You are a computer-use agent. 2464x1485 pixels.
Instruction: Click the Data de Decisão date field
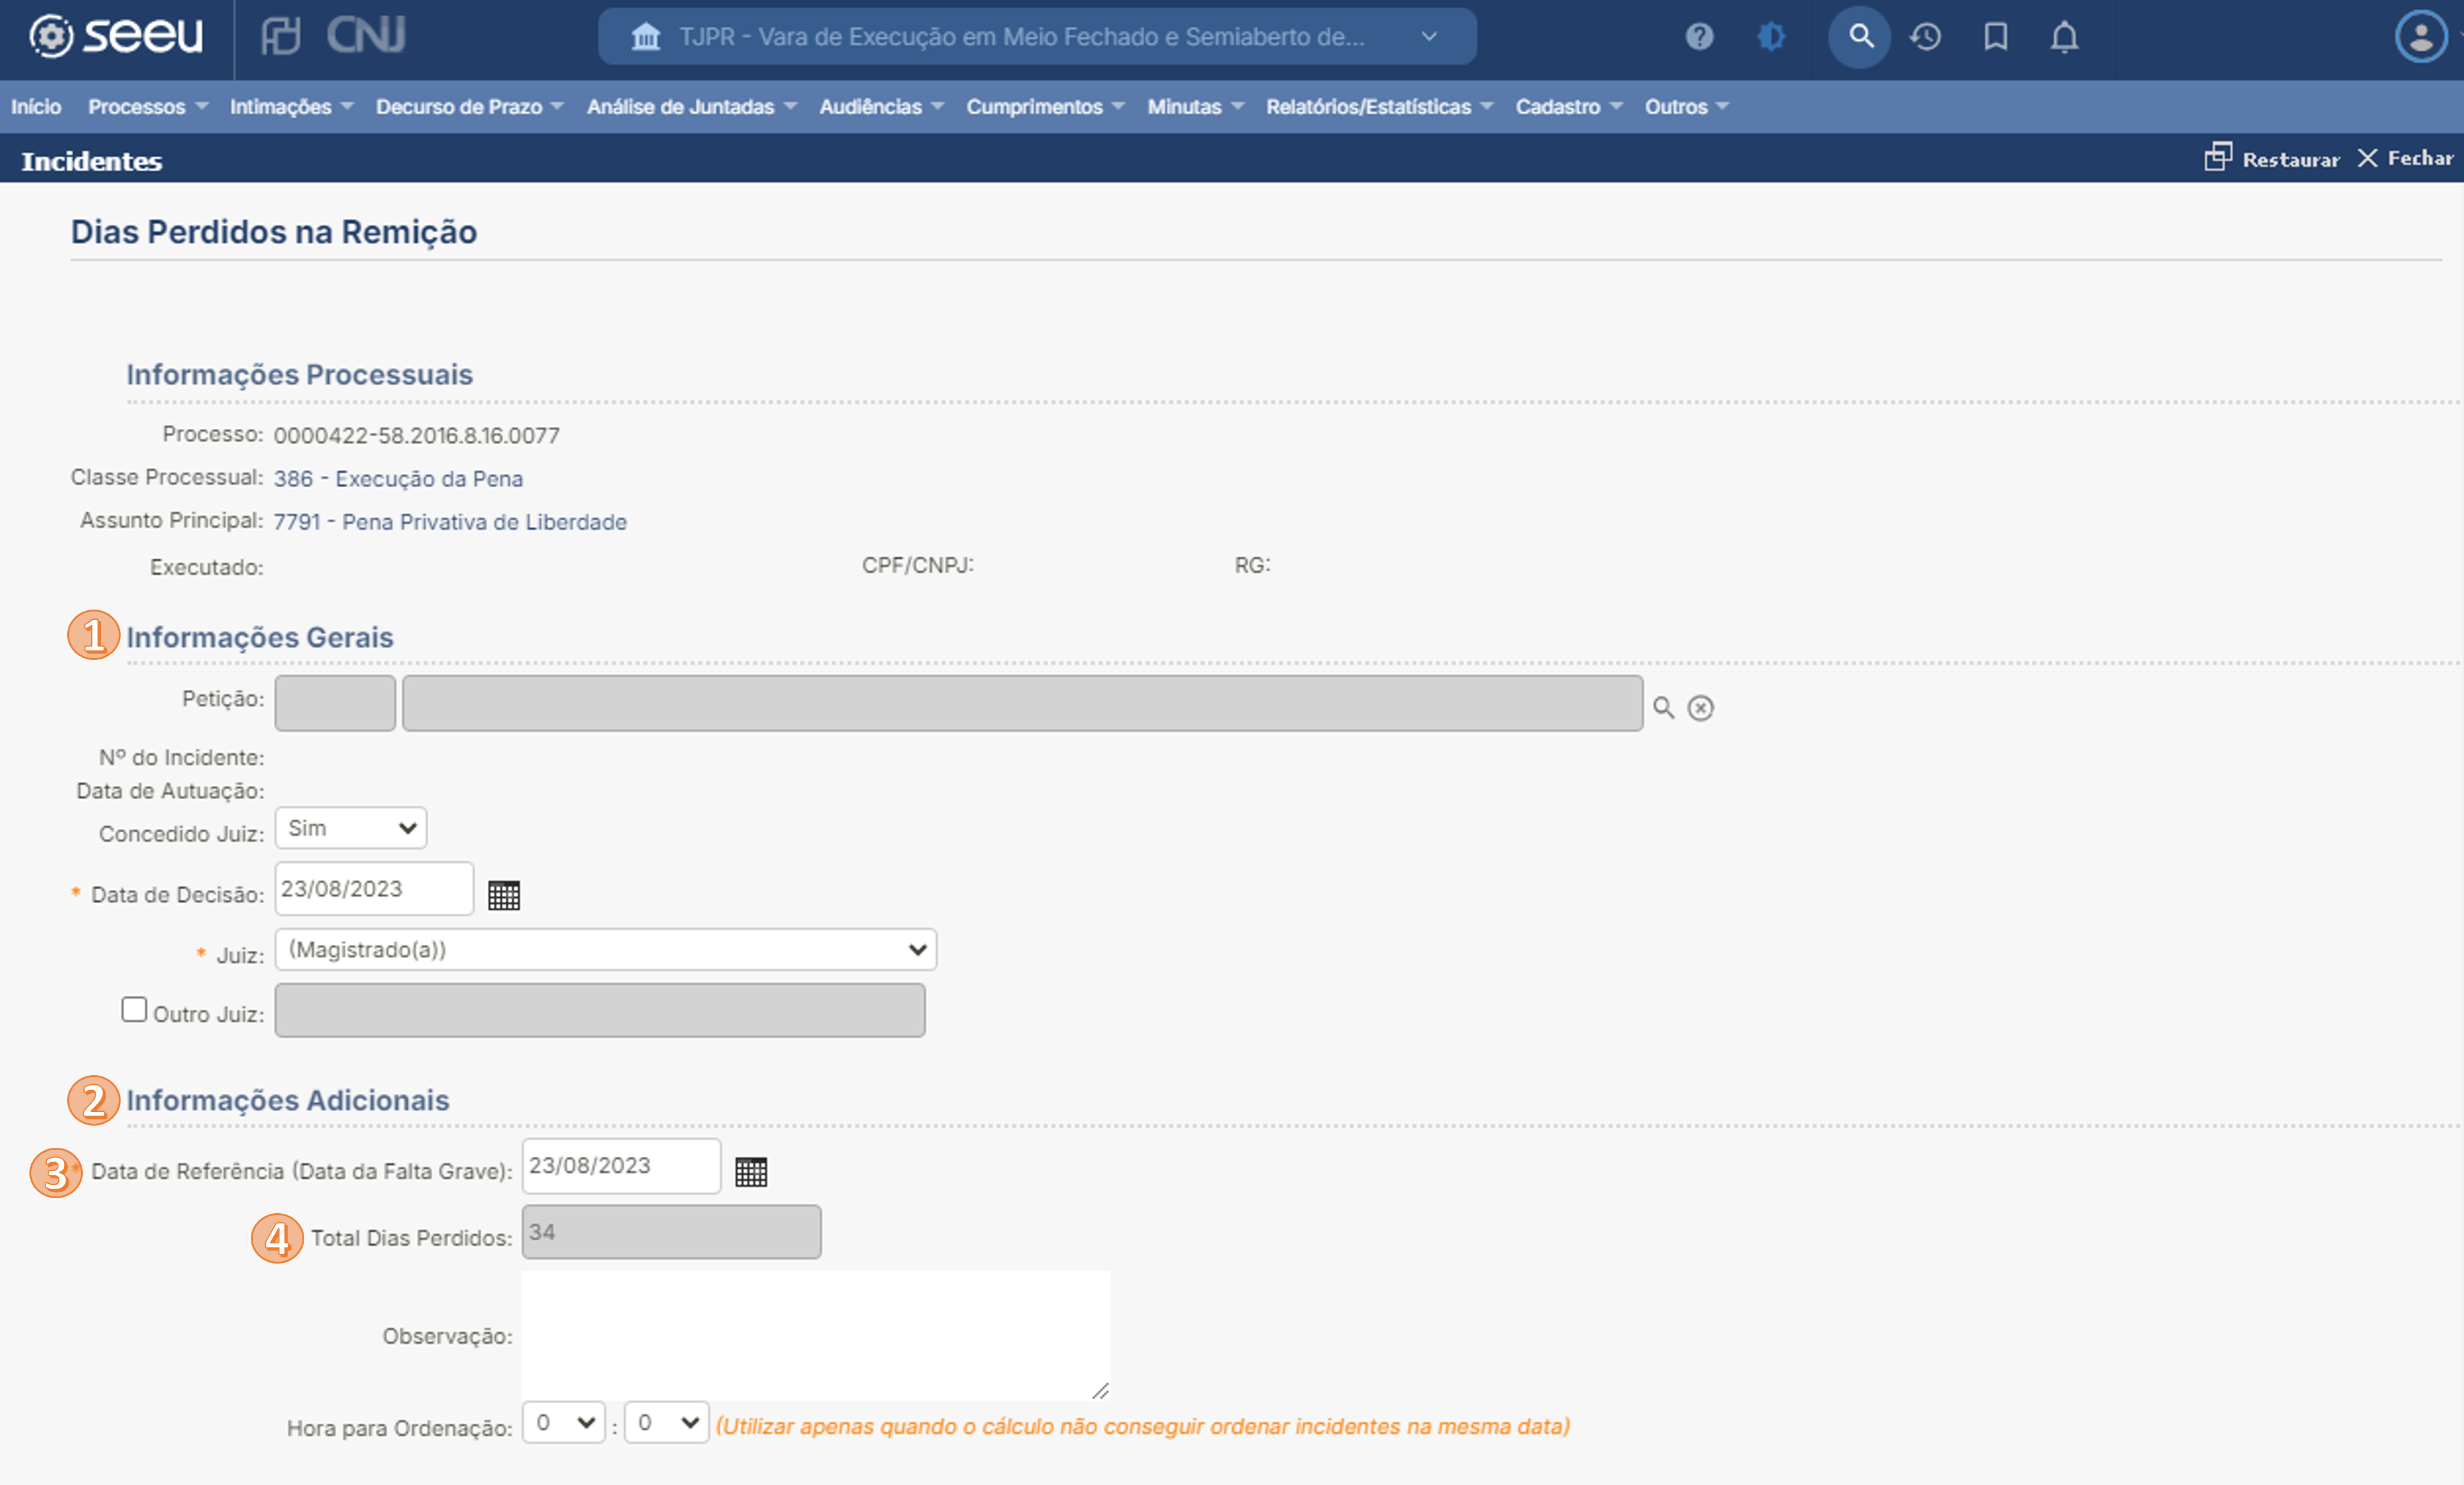click(x=374, y=888)
